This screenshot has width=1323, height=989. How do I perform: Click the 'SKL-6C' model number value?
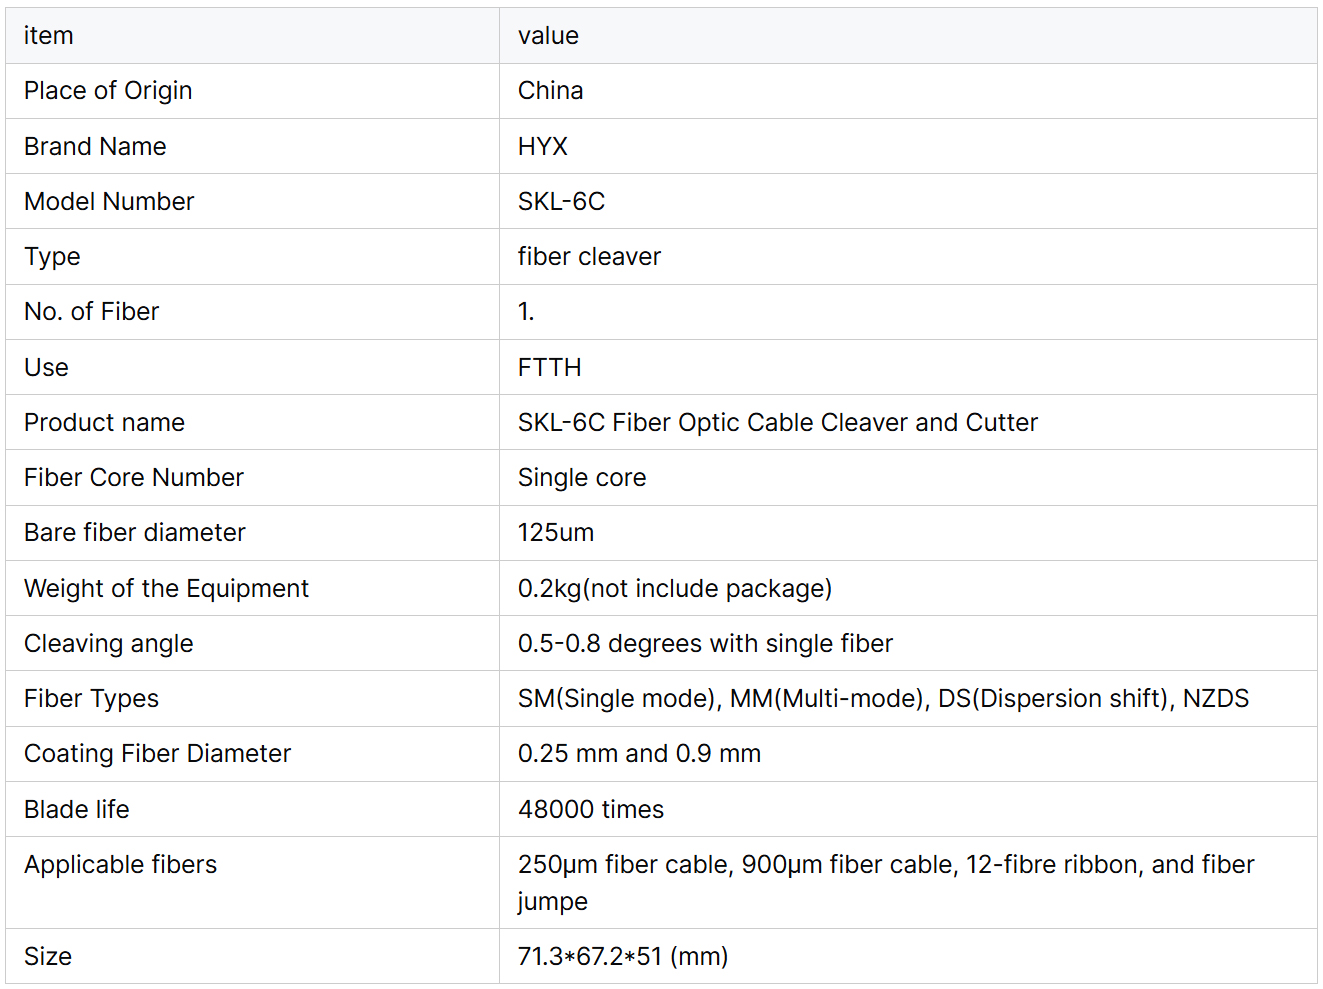[x=561, y=202]
